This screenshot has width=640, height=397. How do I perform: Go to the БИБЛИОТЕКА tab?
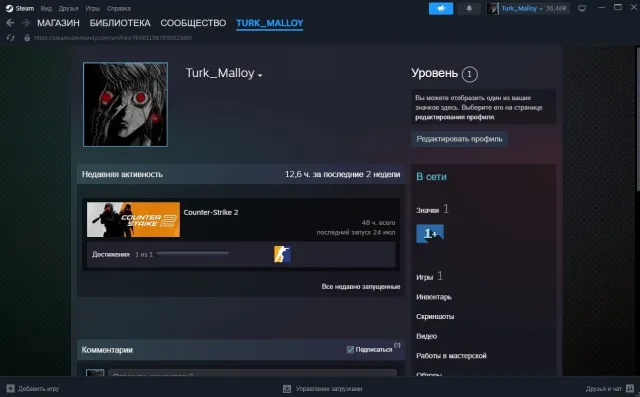point(120,23)
